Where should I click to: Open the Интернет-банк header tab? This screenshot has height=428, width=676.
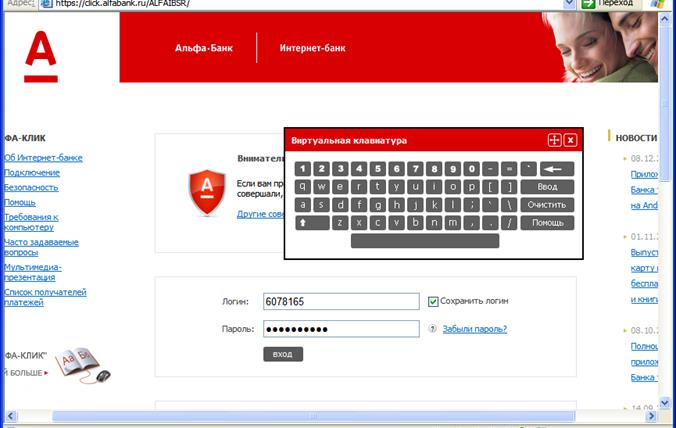(313, 48)
